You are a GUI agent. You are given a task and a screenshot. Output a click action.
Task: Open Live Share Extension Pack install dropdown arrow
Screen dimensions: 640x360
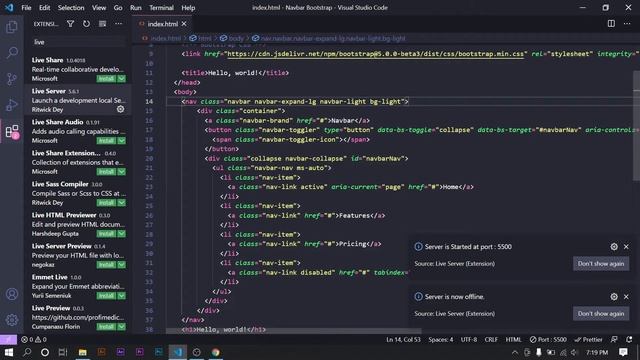(122, 171)
